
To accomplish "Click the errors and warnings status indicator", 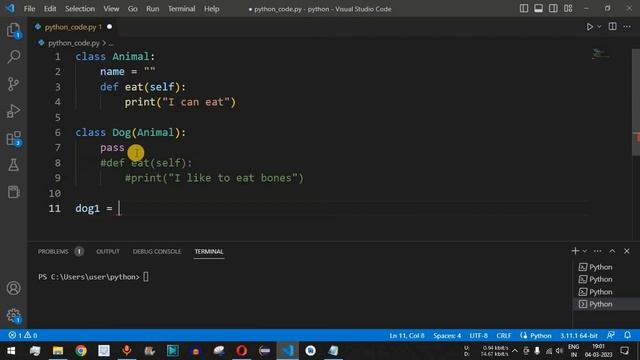I will (x=23, y=335).
